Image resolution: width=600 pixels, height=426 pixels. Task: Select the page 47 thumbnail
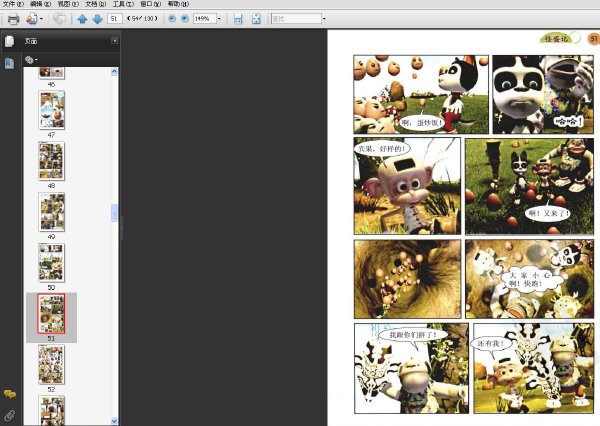pos(52,110)
